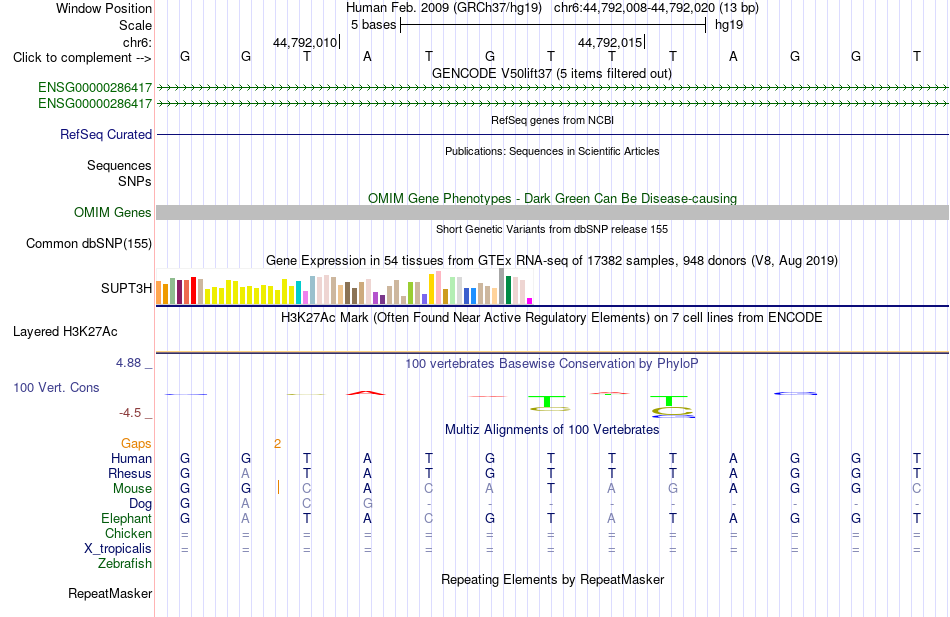Click the SUPT3H gene label

click(127, 288)
